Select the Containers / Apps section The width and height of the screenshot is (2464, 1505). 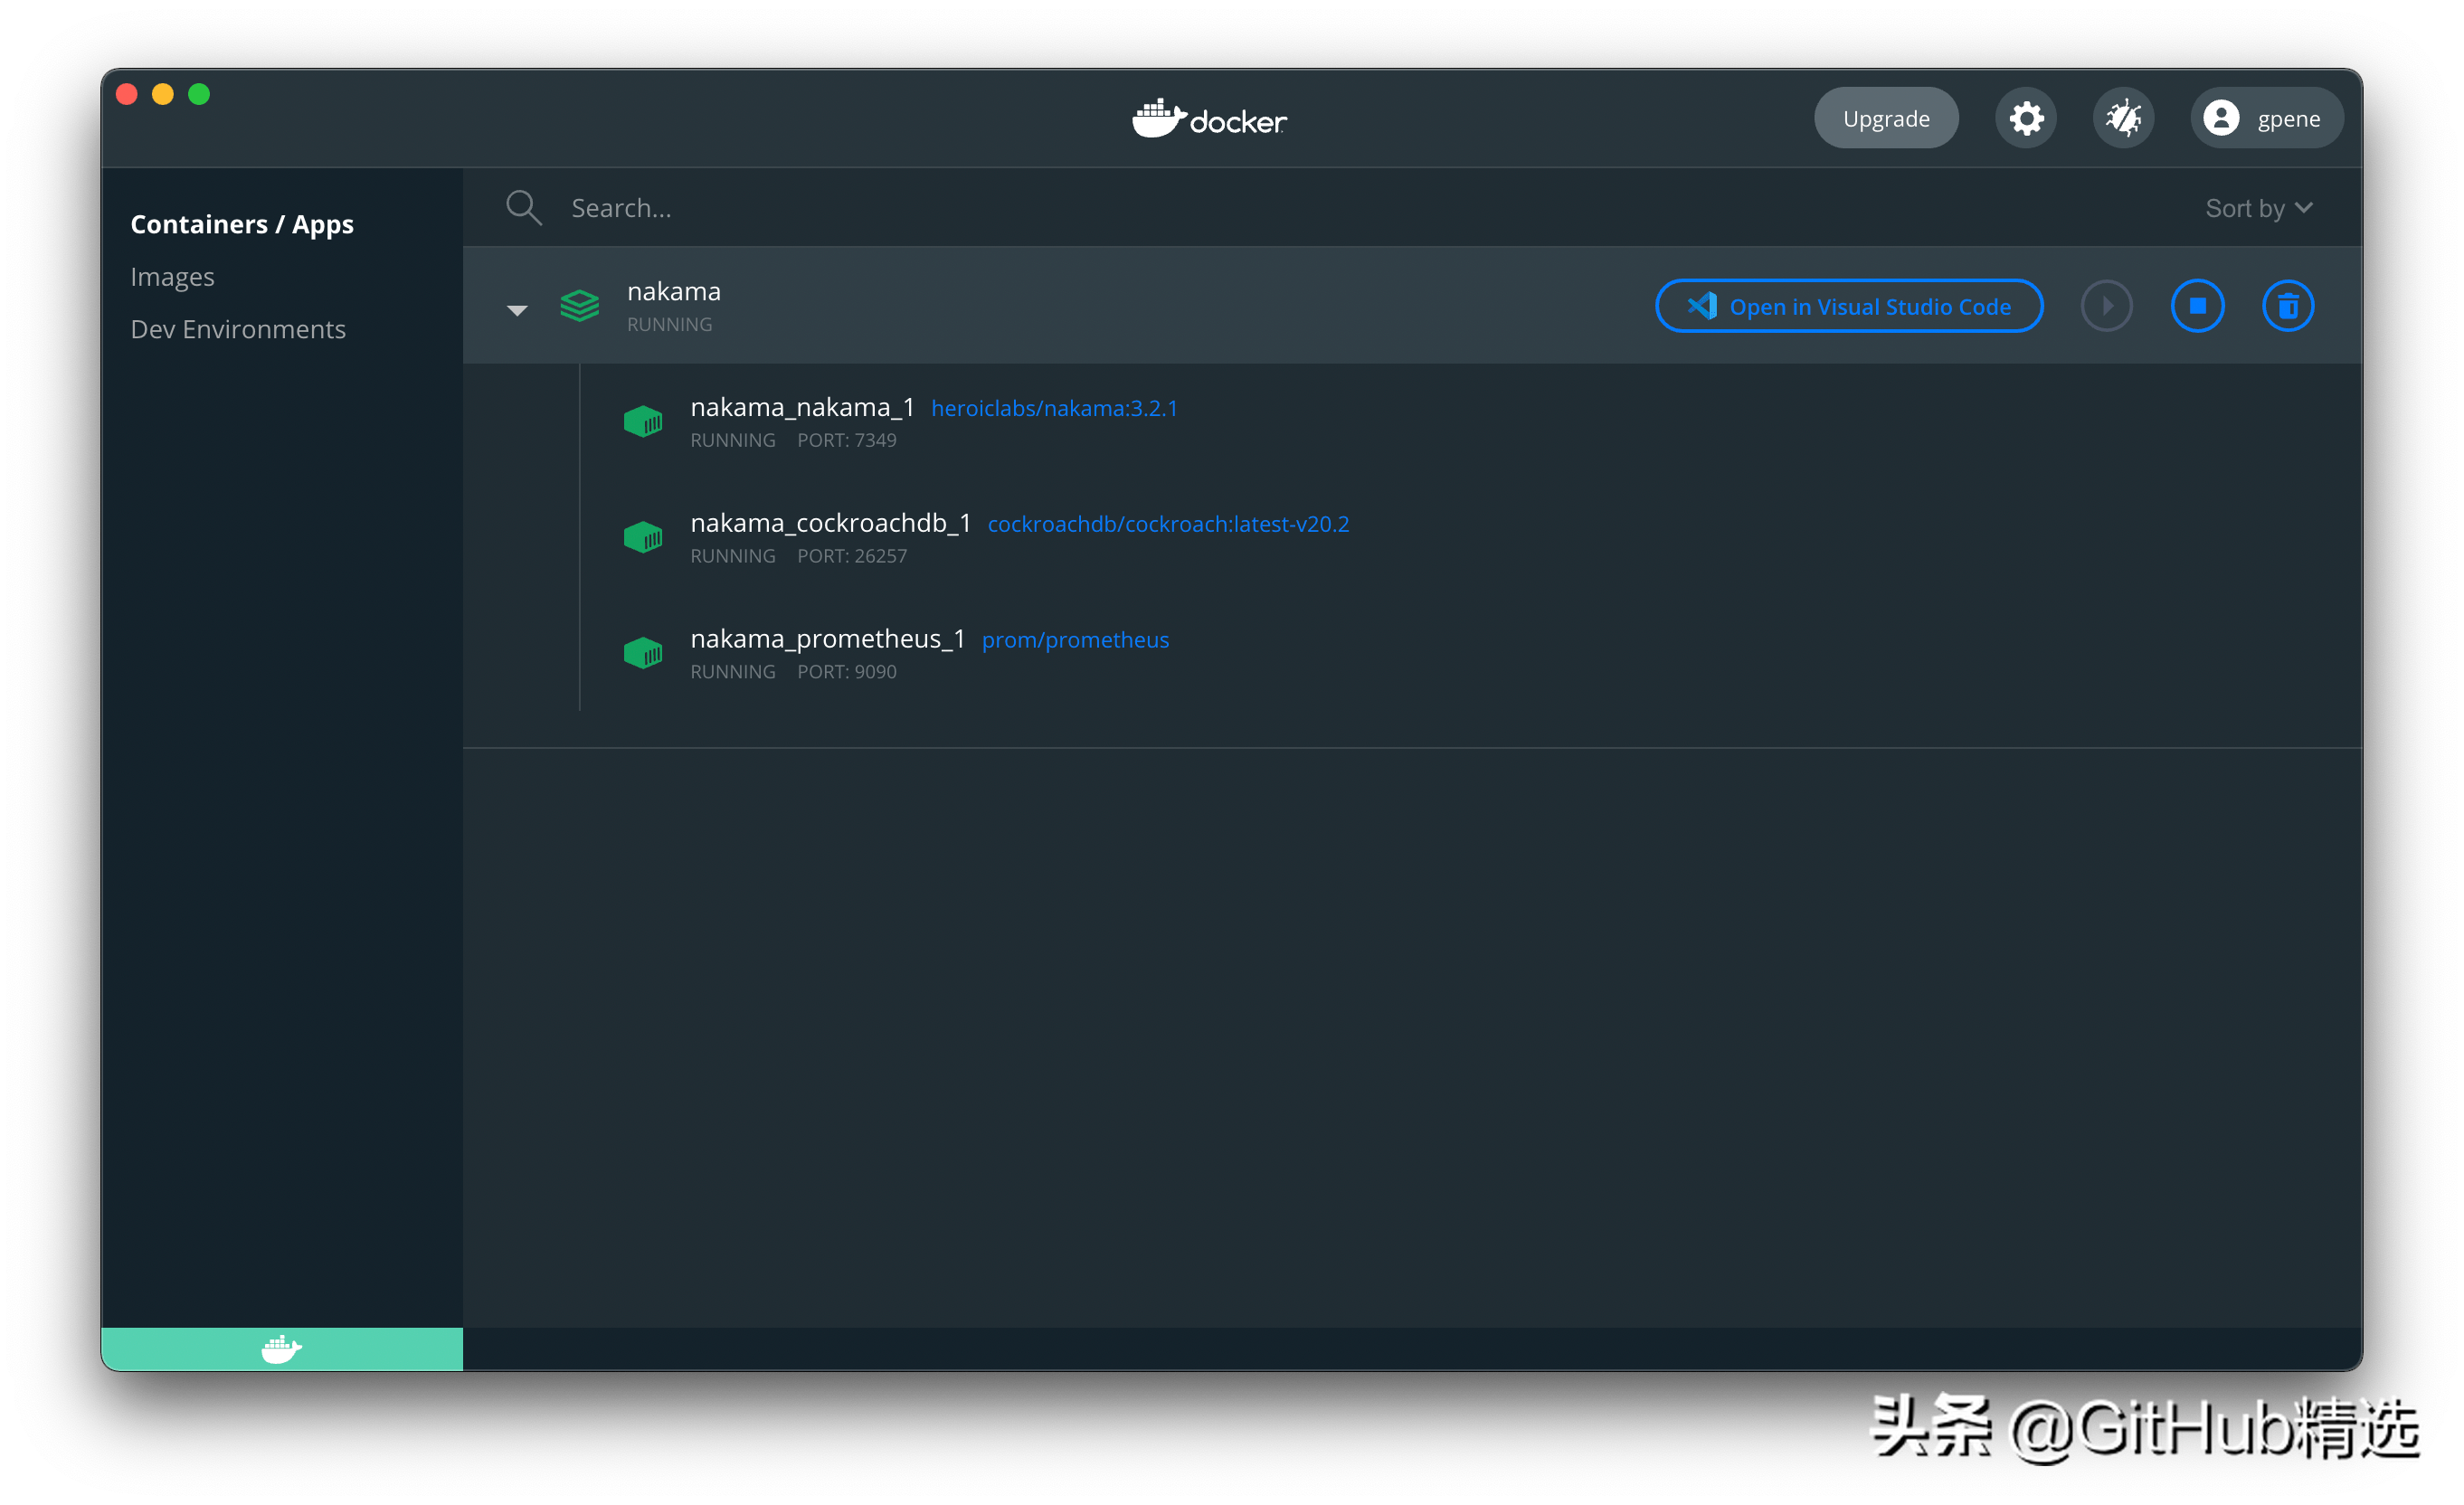coord(242,224)
